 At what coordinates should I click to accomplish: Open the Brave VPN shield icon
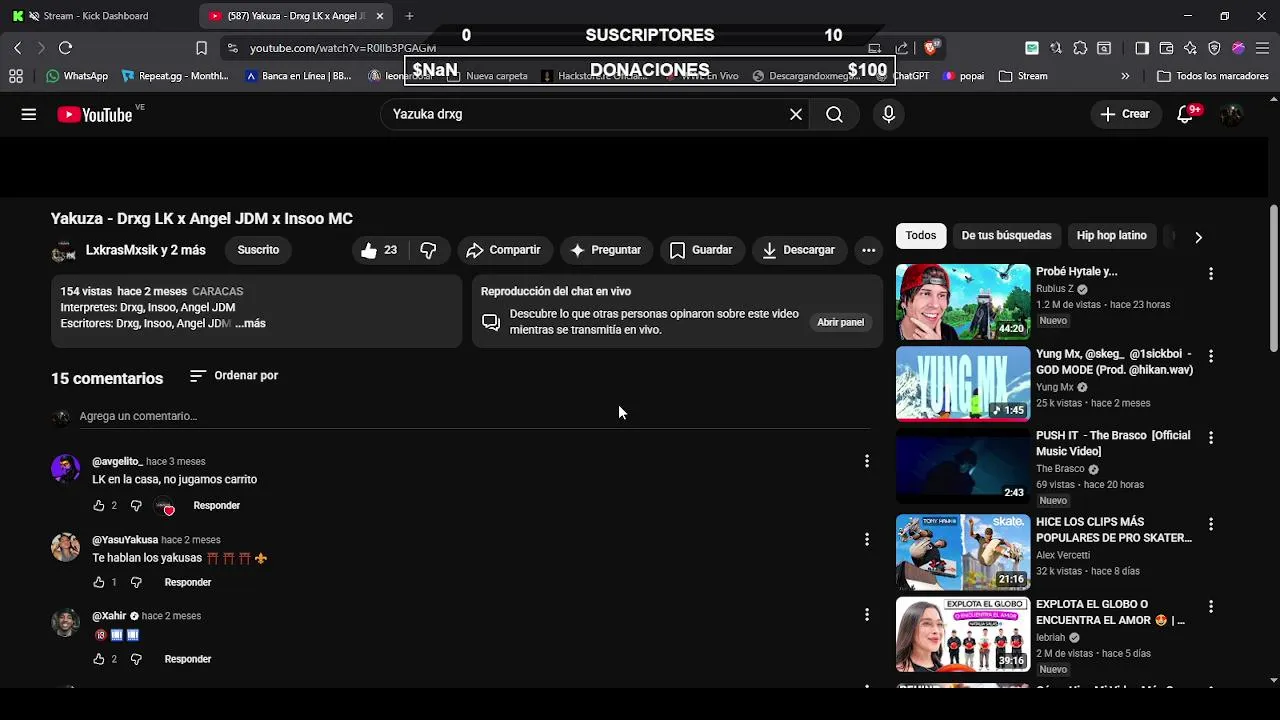tap(1214, 48)
